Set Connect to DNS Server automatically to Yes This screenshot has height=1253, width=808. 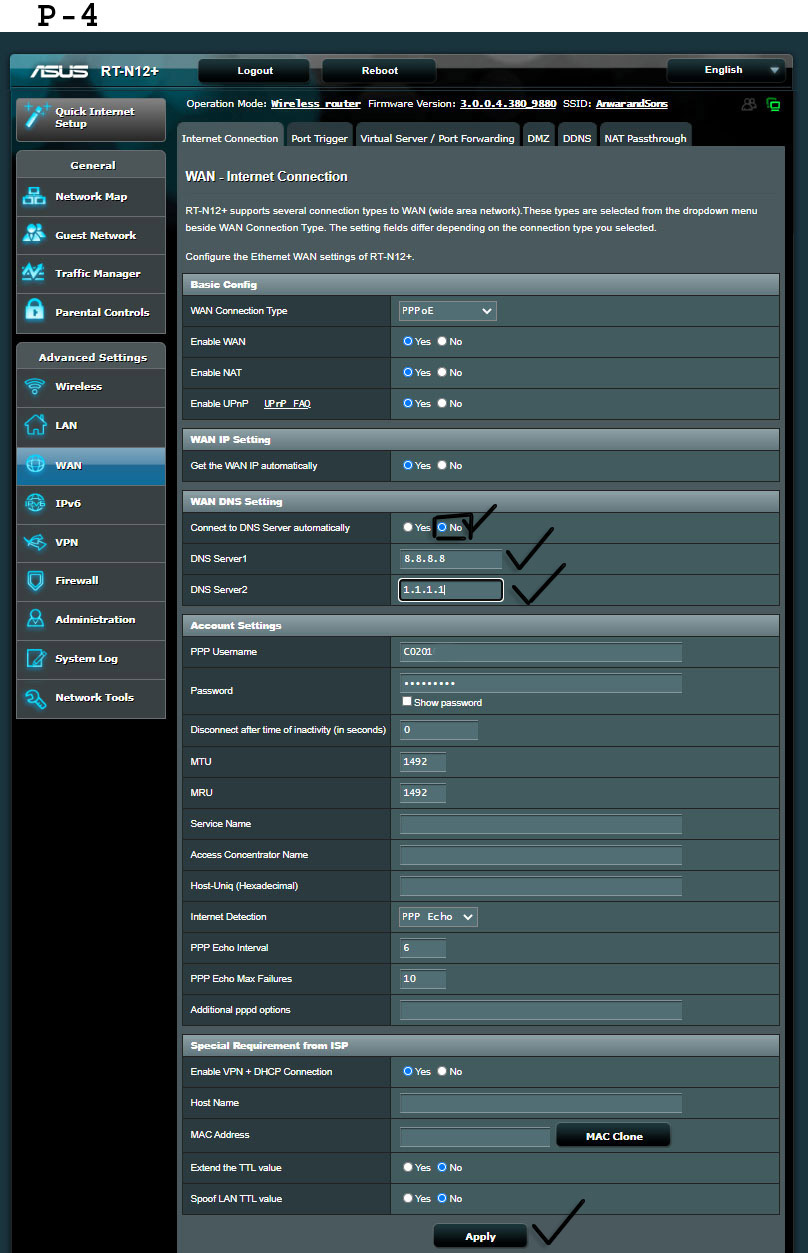tap(408, 527)
